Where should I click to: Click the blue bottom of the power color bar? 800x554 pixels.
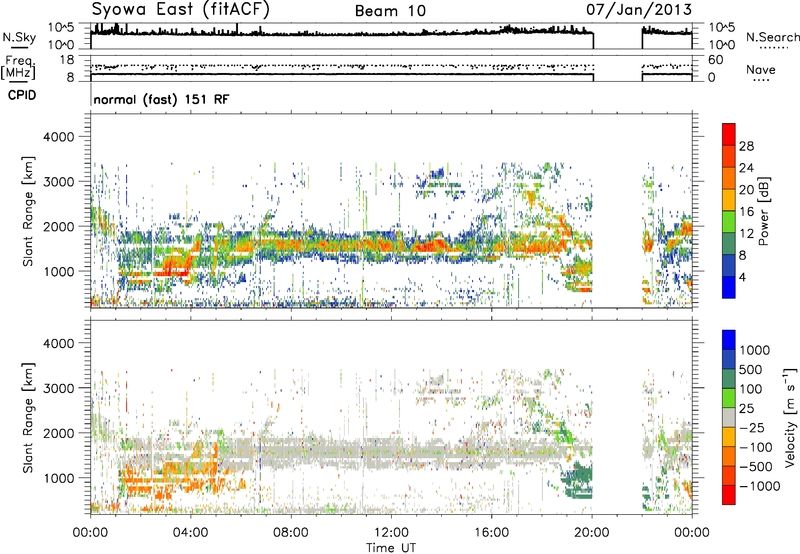[729, 287]
